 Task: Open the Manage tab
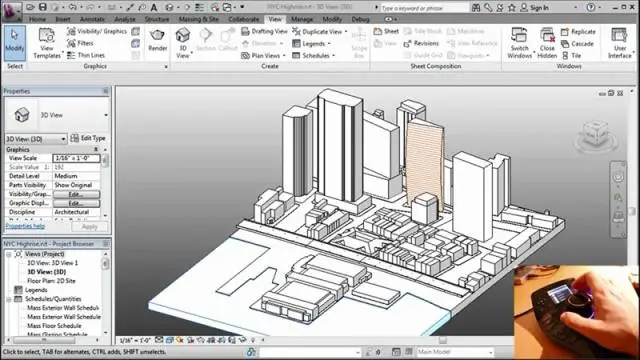[302, 19]
